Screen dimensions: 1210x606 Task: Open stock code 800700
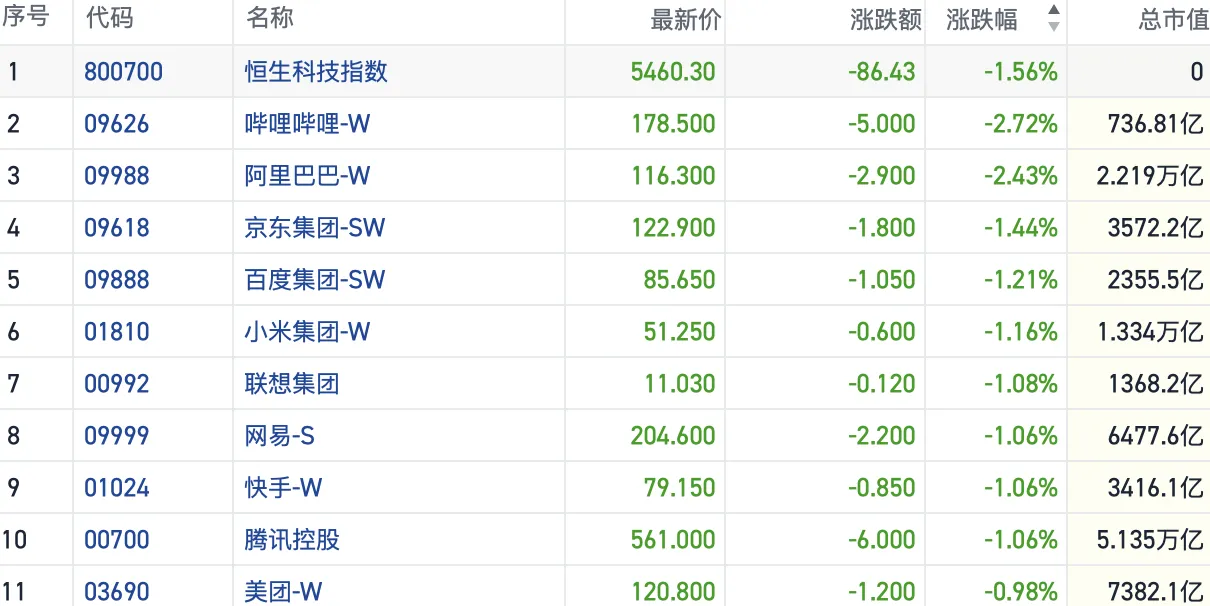123,72
